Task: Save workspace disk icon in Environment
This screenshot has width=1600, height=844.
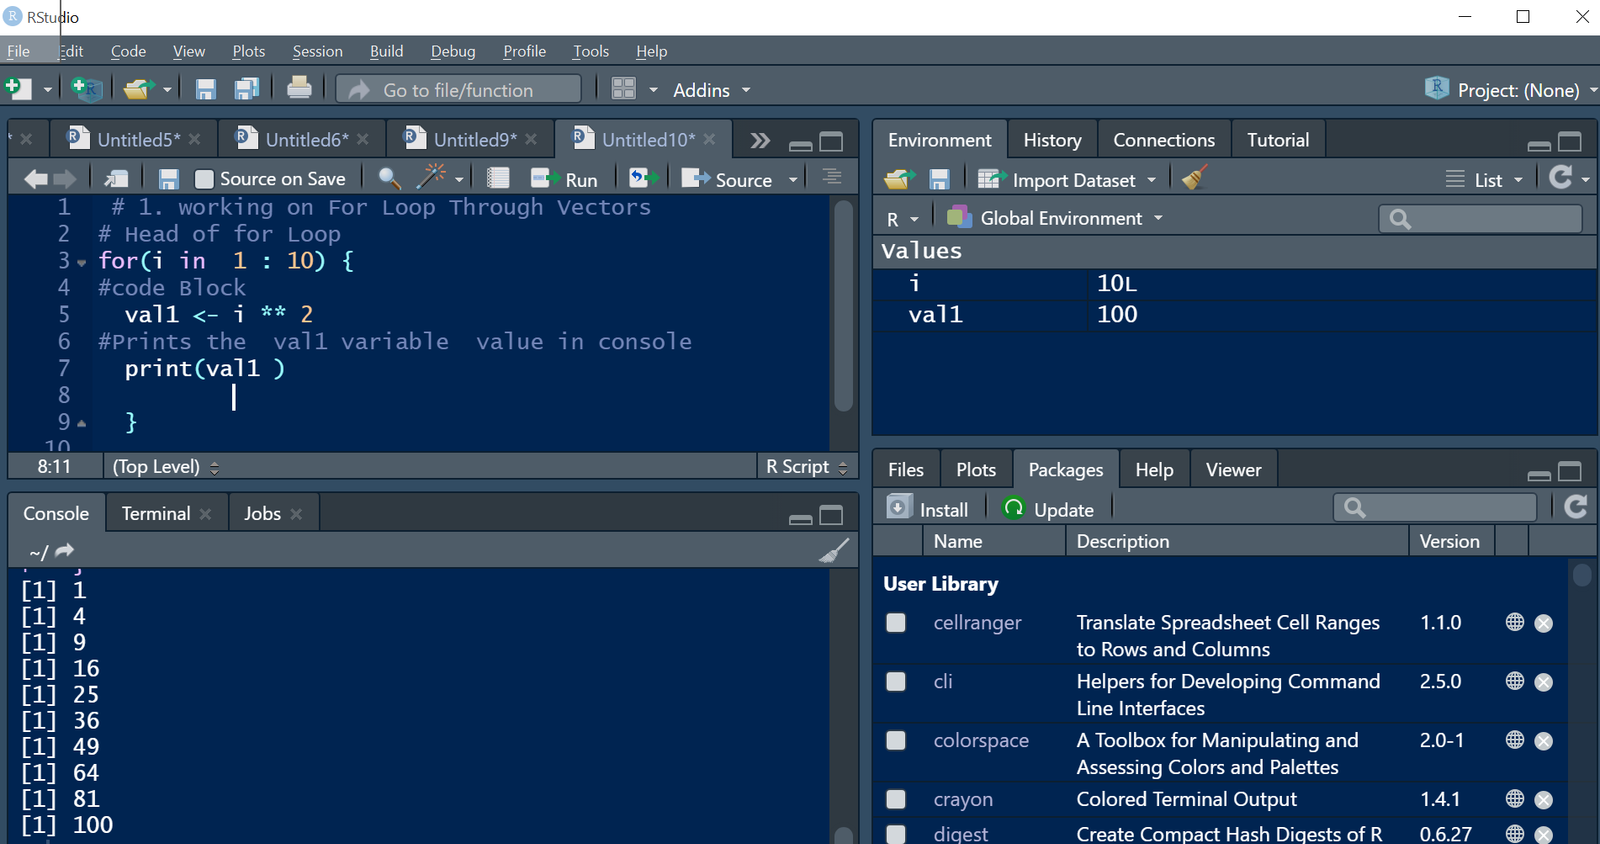Action: (939, 179)
